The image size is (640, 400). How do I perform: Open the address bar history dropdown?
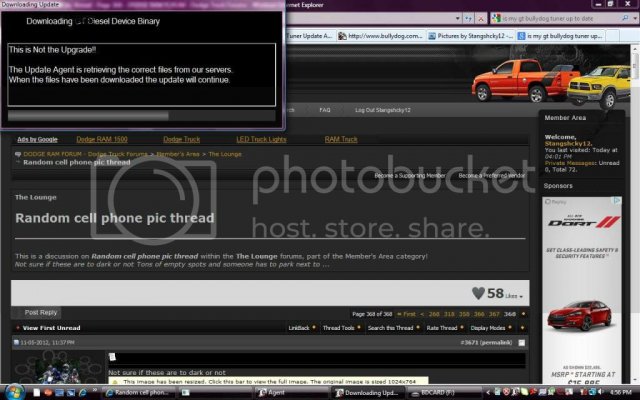458,18
